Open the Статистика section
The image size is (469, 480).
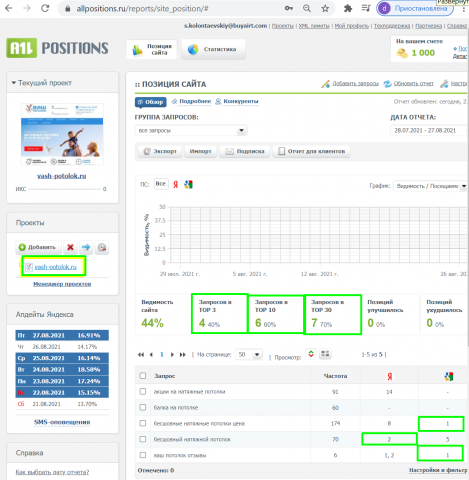point(213,49)
